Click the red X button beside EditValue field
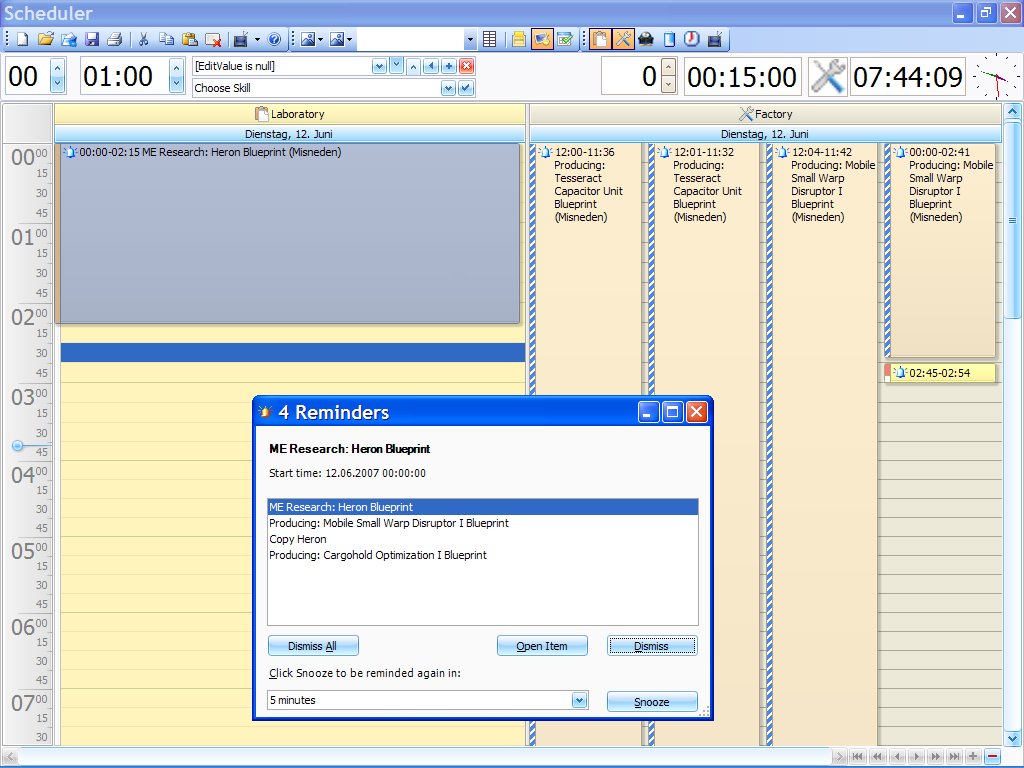 (x=466, y=66)
